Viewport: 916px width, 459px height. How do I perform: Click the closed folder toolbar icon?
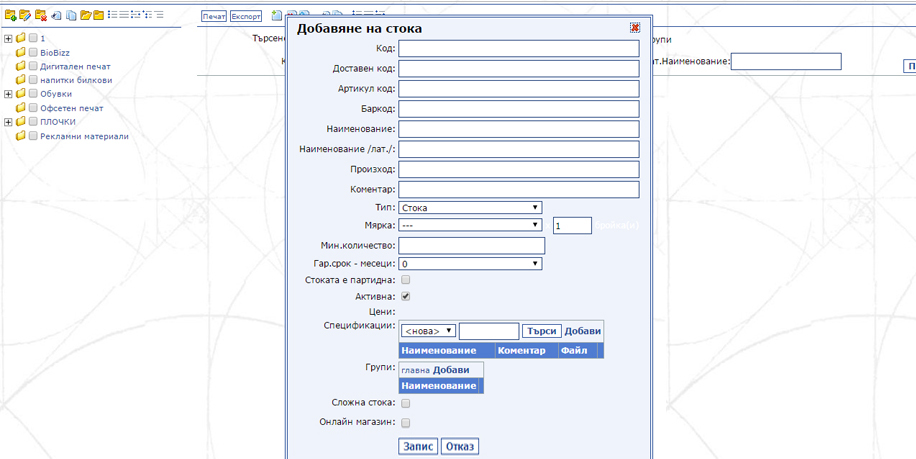[x=98, y=15]
